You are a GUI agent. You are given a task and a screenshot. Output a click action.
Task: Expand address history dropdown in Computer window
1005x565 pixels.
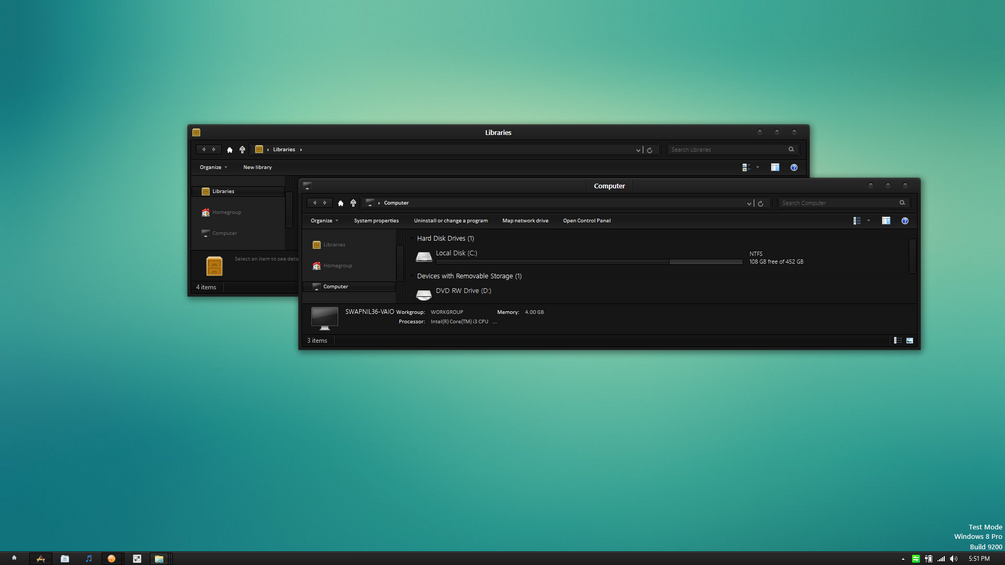749,204
